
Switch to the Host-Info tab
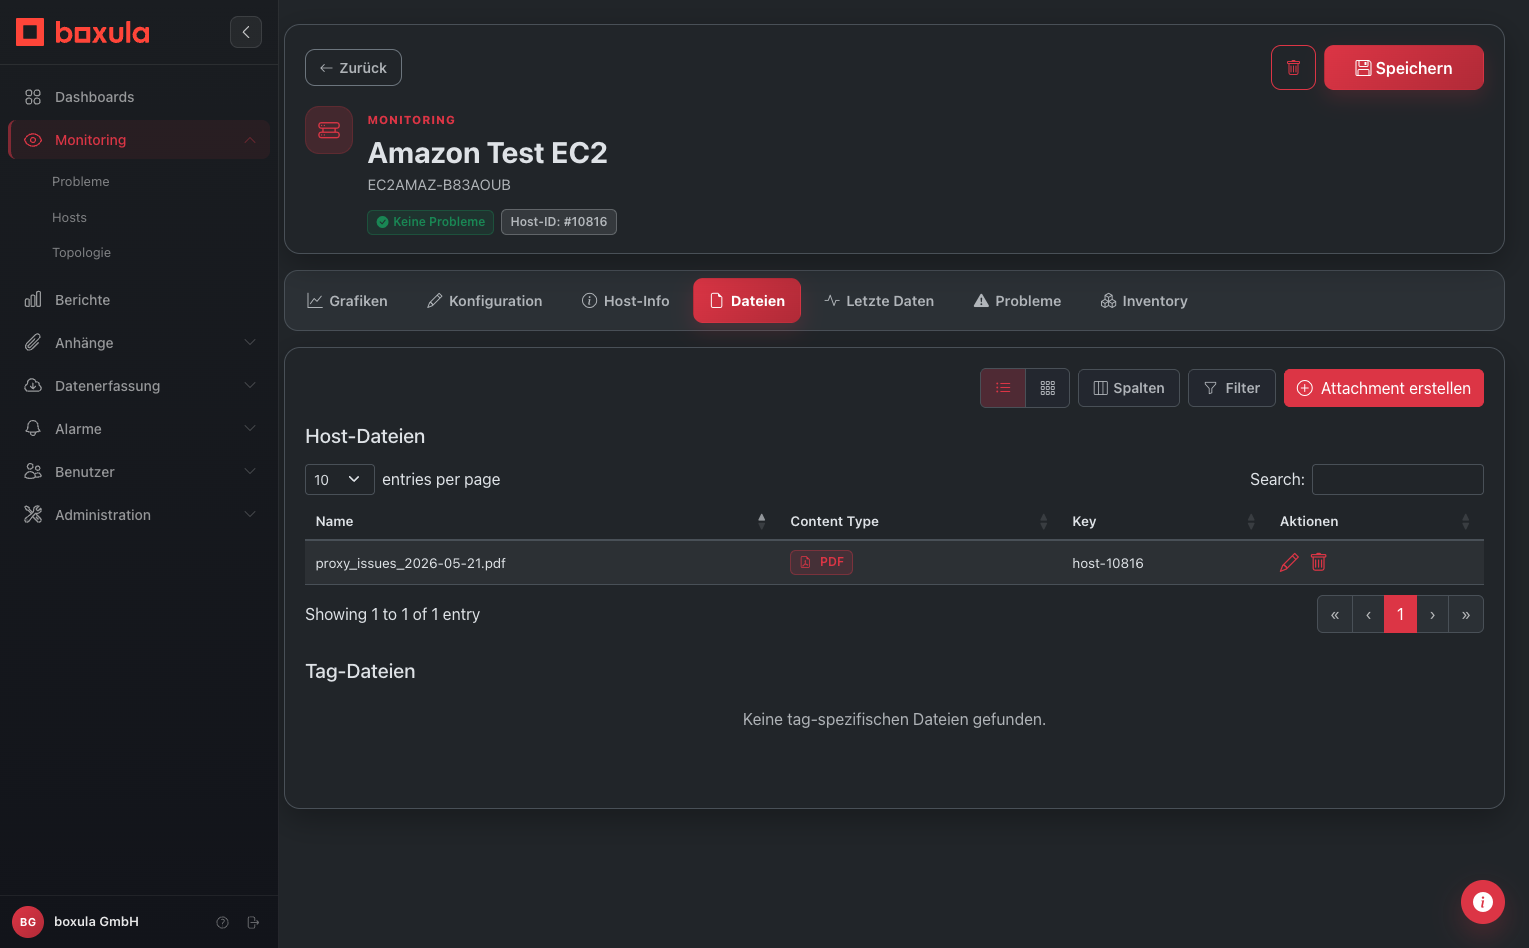(x=626, y=301)
